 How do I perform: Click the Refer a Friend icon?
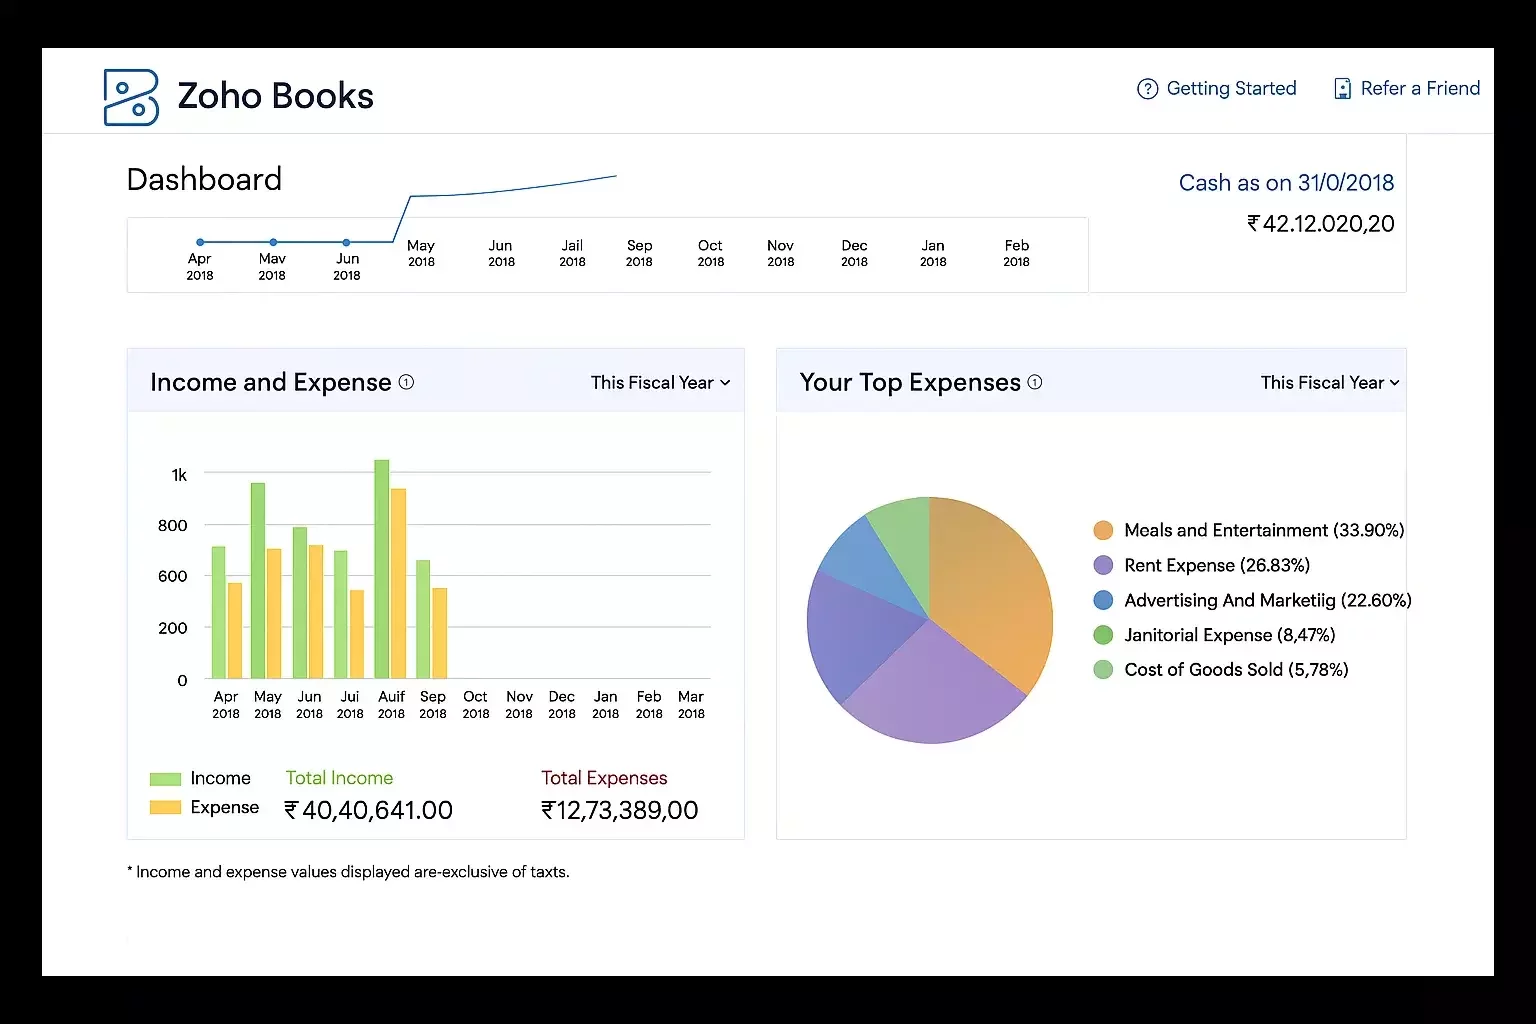click(1342, 89)
